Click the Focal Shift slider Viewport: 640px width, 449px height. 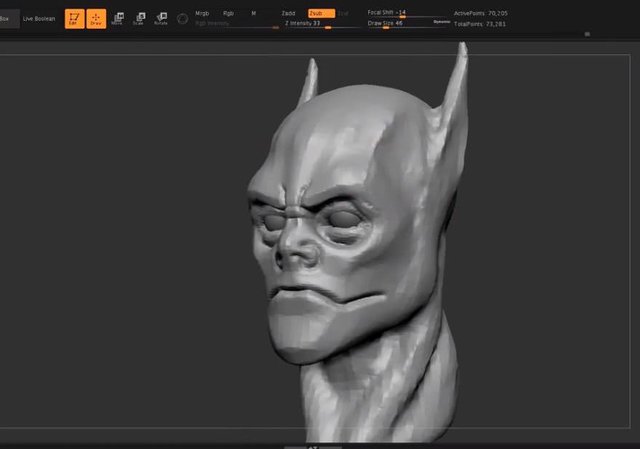(407, 13)
